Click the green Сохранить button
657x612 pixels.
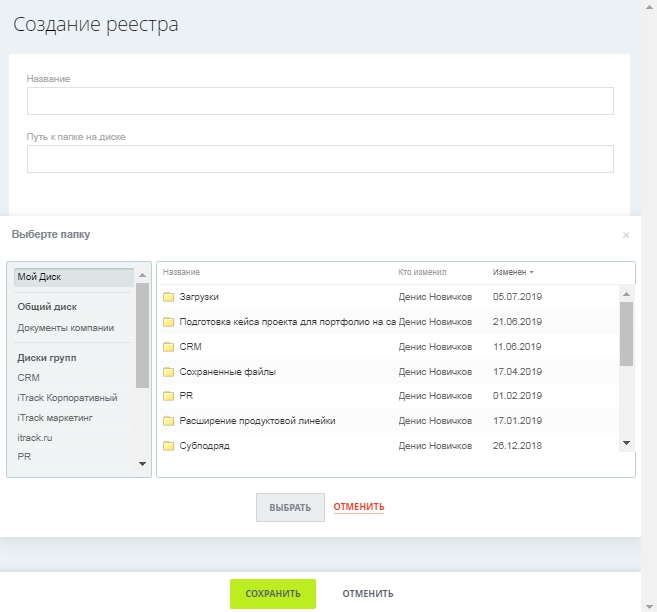272,593
